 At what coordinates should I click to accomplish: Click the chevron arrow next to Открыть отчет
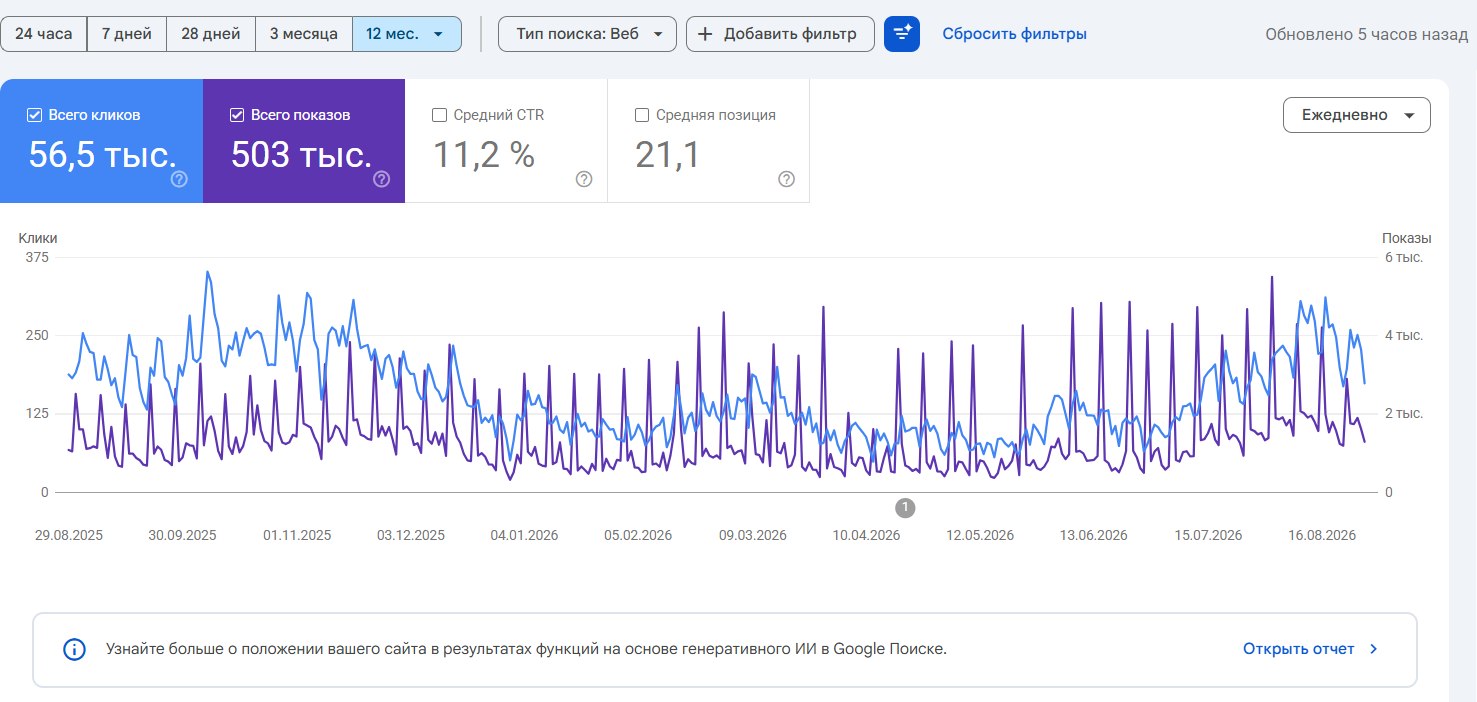coord(1374,649)
